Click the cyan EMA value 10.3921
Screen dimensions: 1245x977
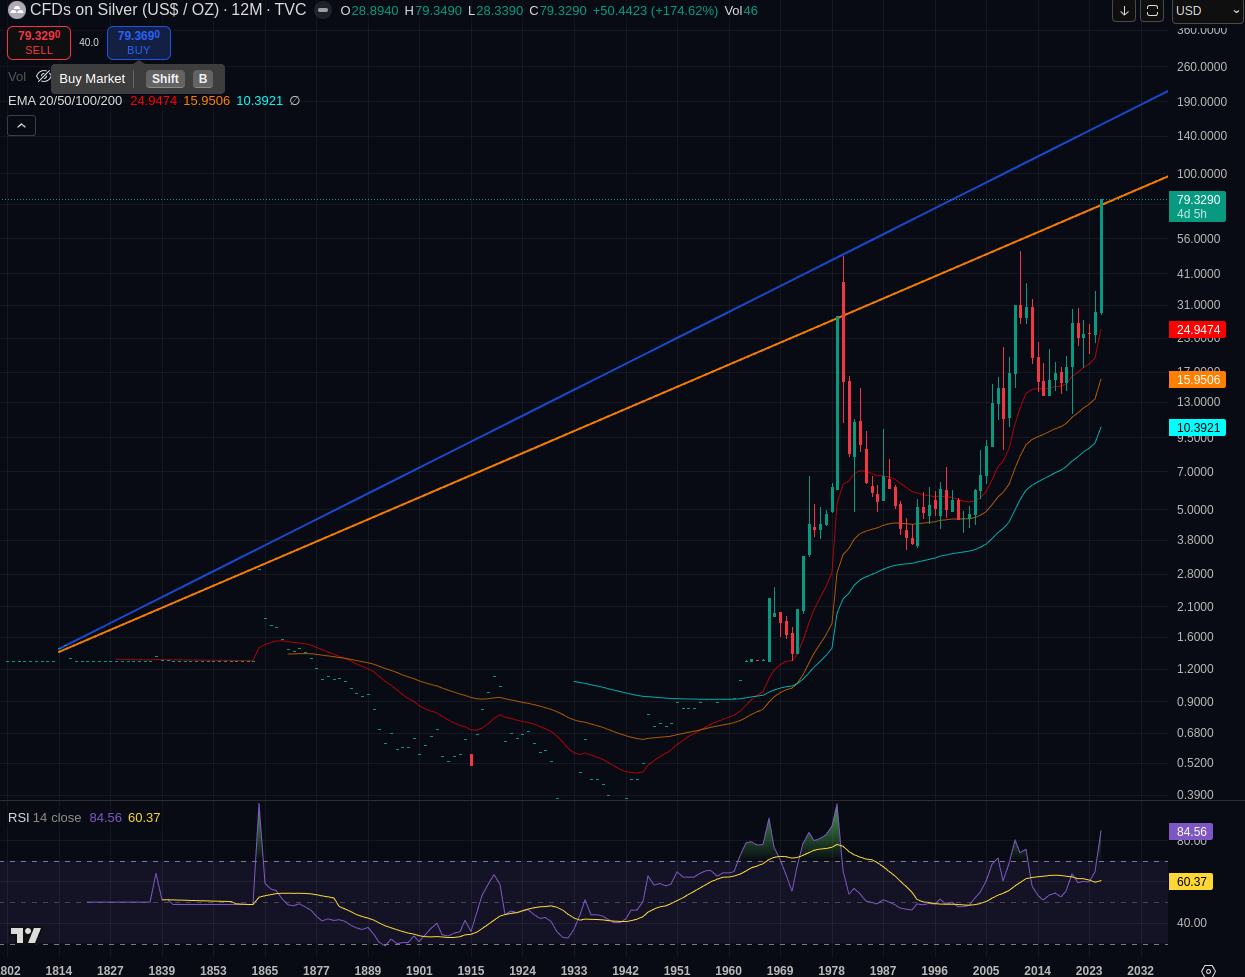click(x=260, y=101)
